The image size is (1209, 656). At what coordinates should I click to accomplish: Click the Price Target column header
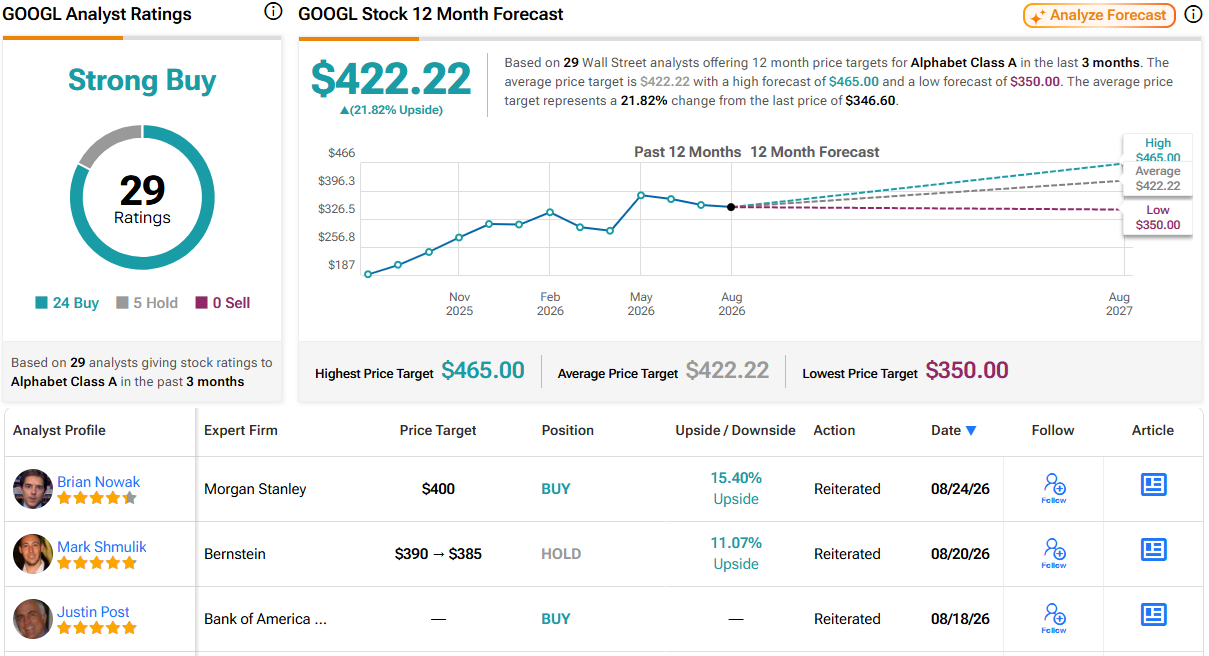pyautogui.click(x=438, y=431)
